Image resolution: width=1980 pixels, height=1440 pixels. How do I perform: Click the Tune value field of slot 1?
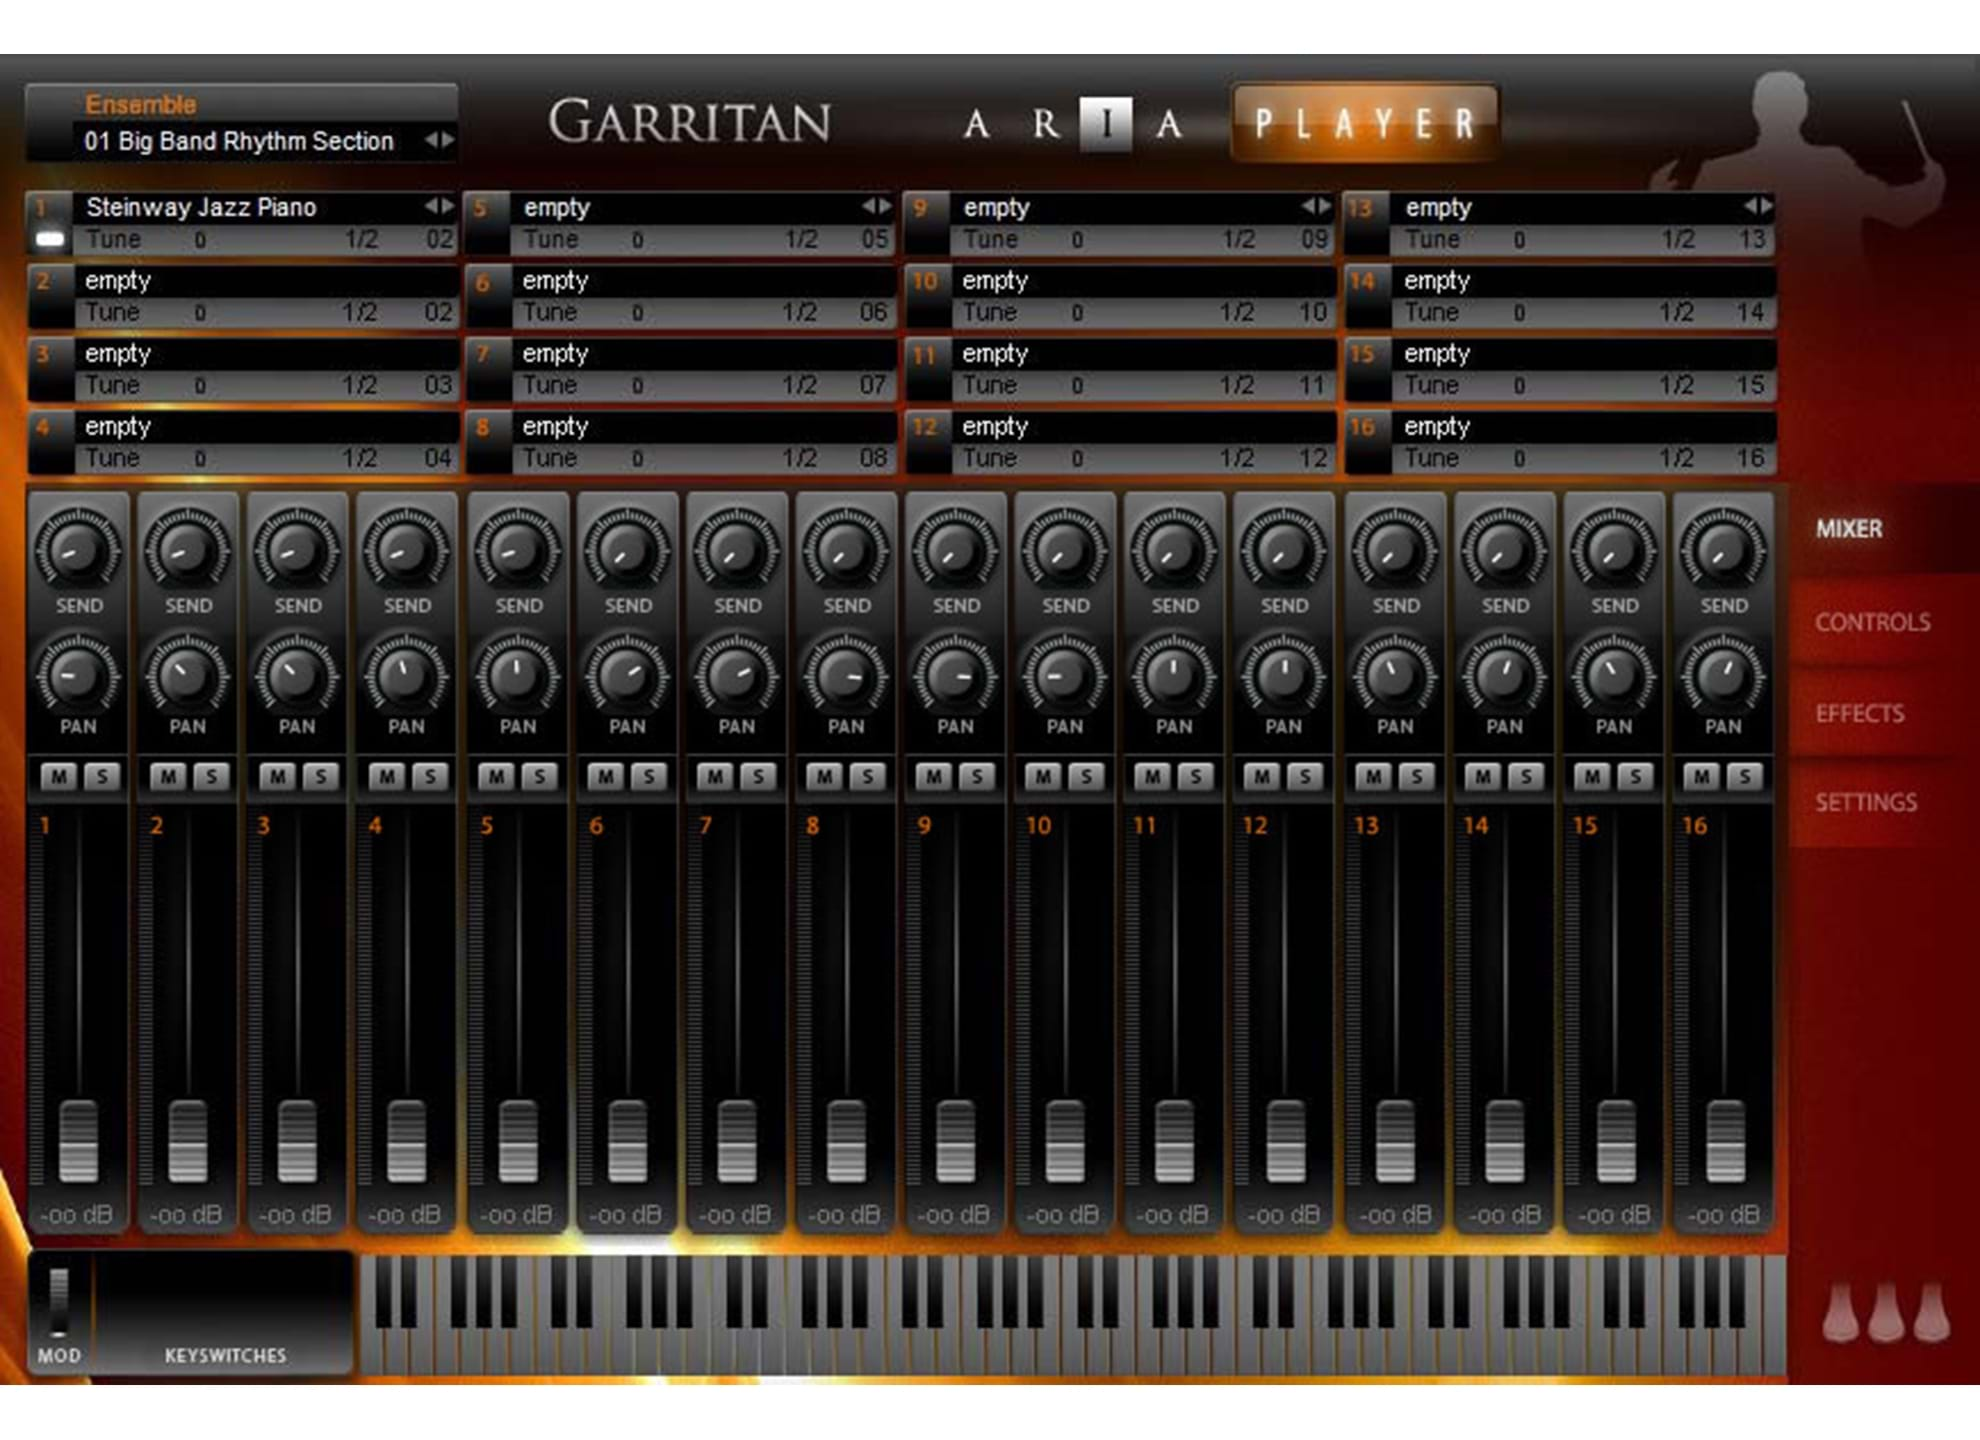tap(200, 240)
